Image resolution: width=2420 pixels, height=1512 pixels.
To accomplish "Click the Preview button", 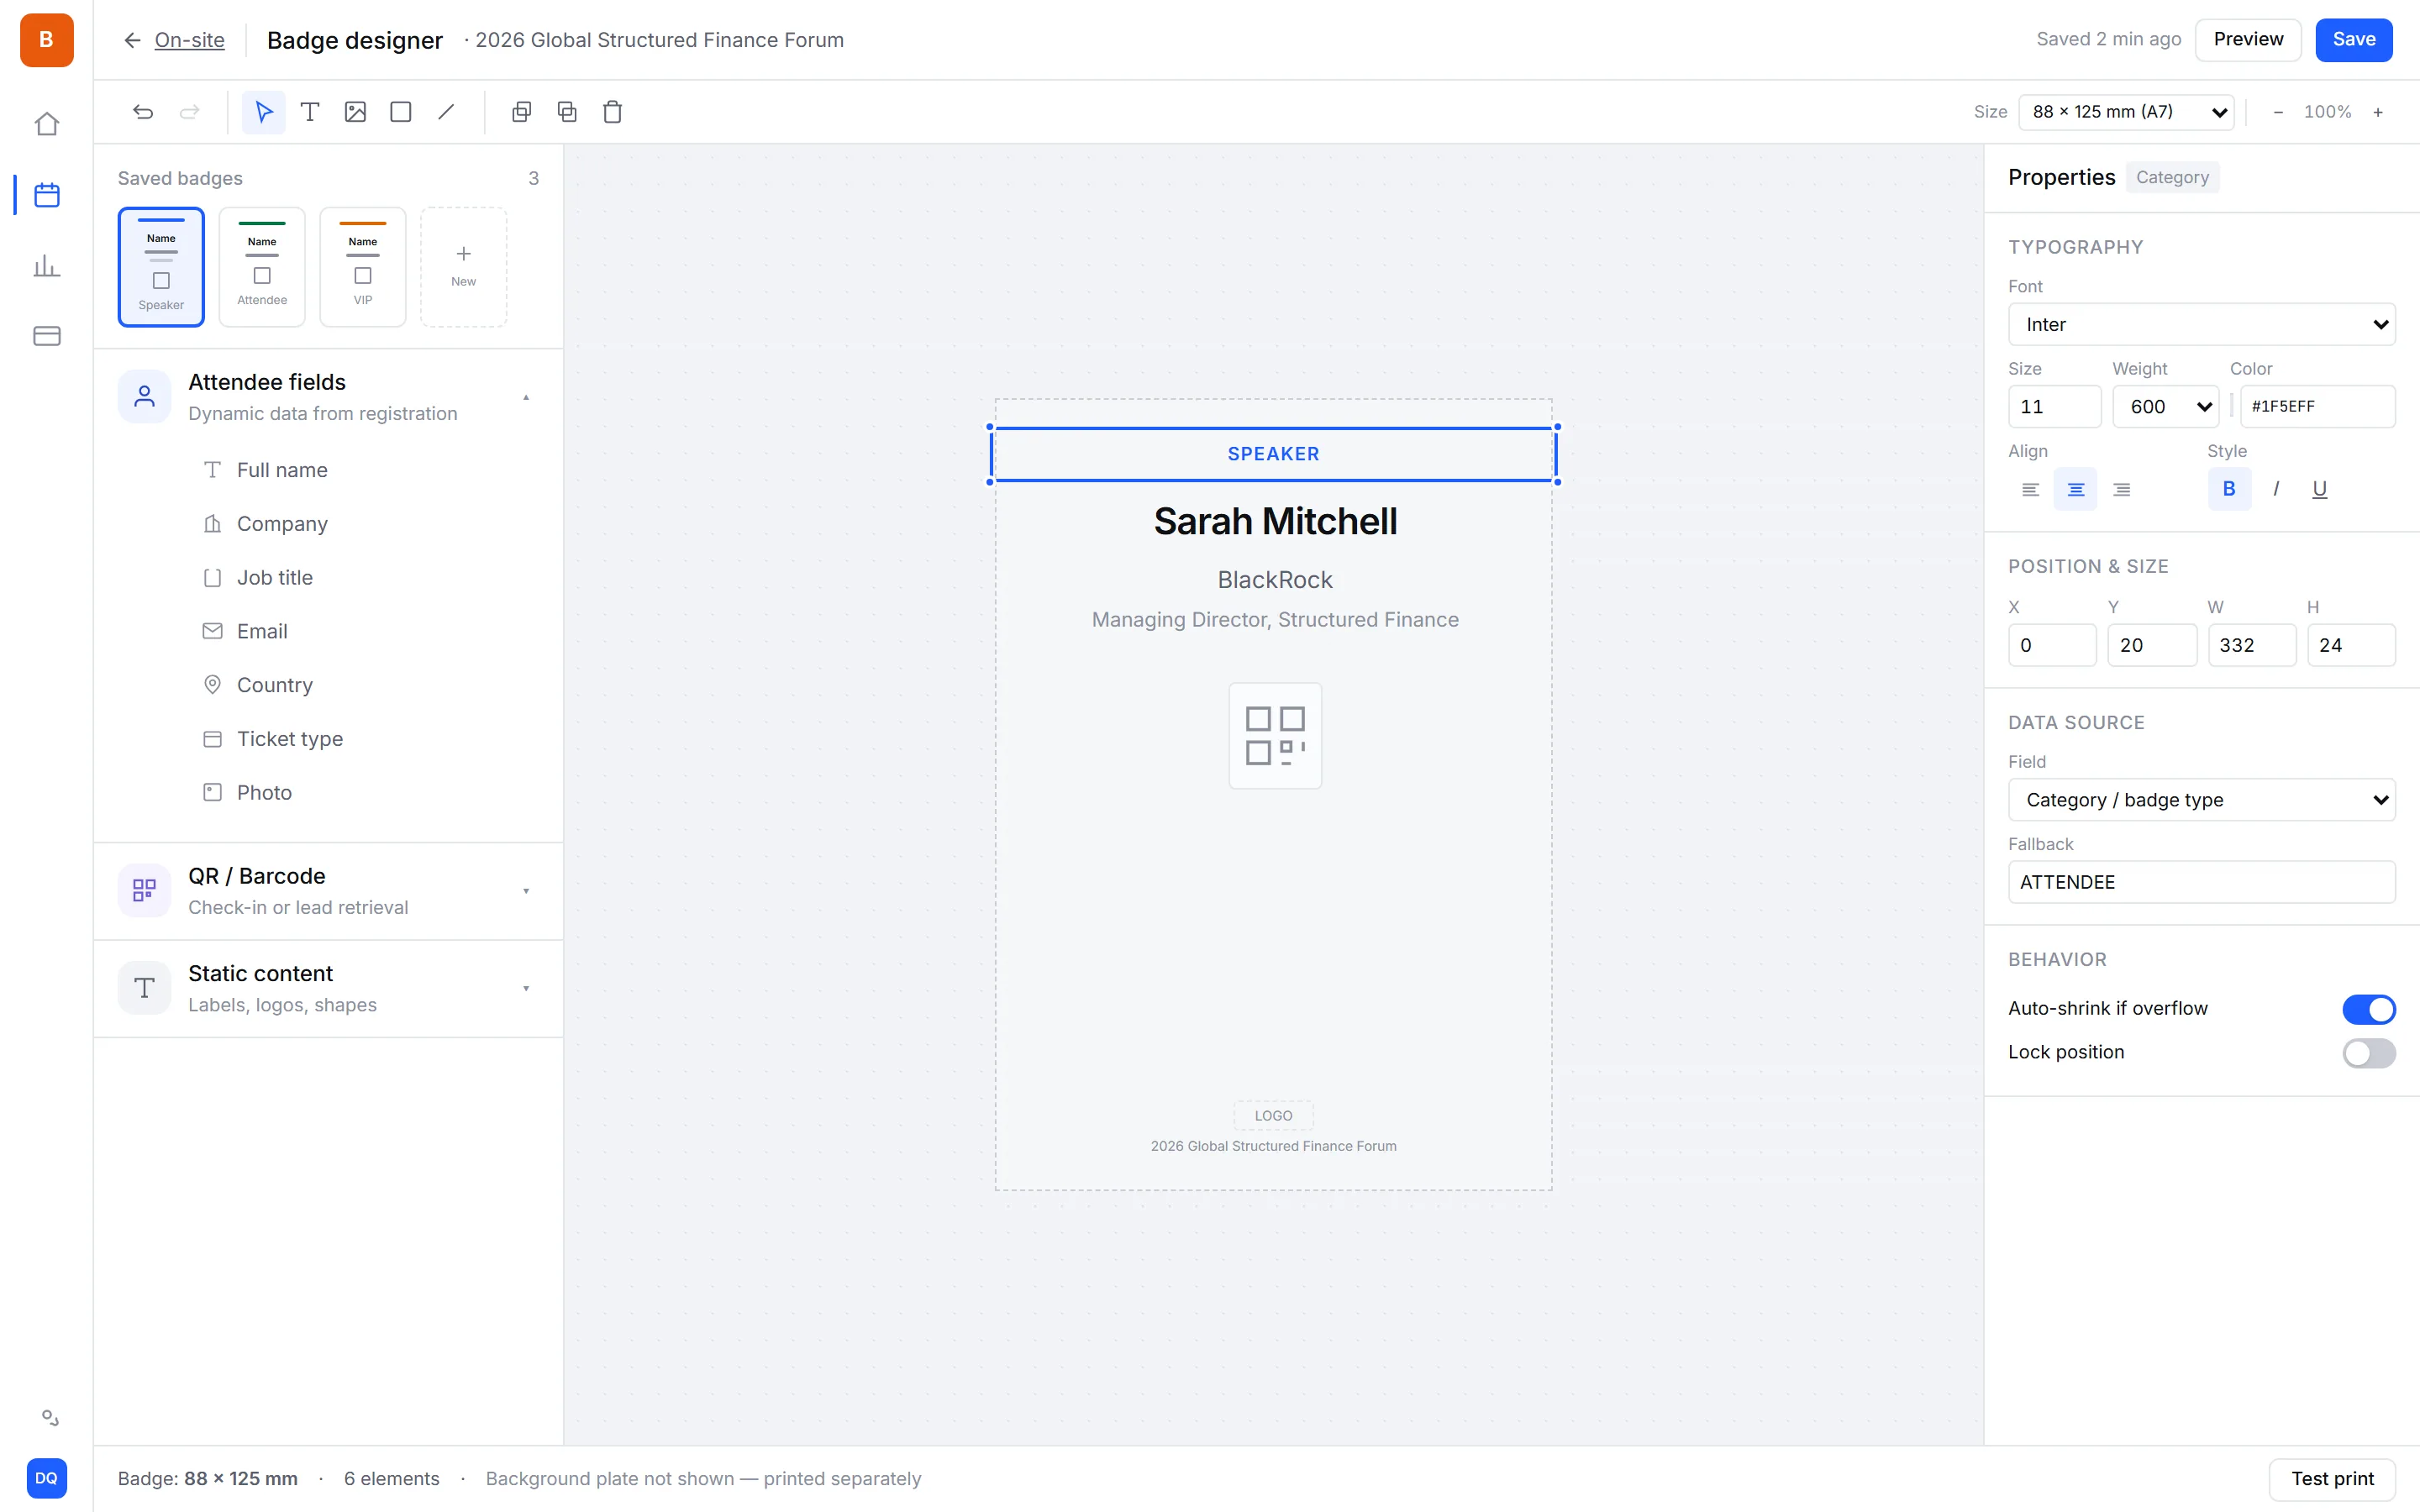I will (2248, 40).
